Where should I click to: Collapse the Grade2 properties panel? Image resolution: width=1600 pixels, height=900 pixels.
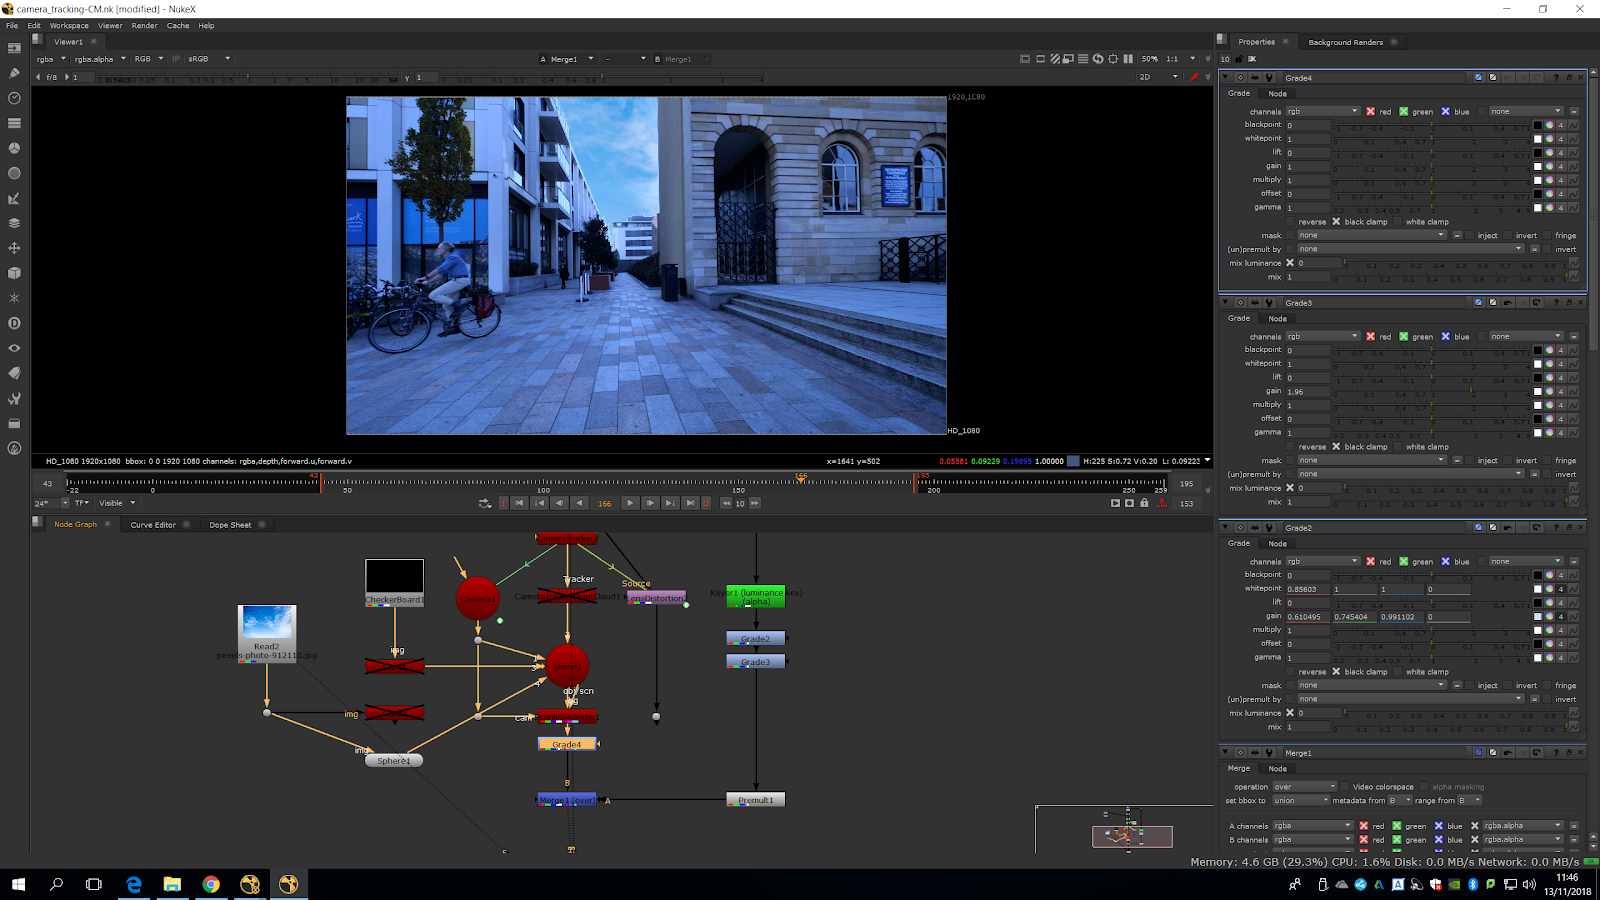[x=1225, y=528]
